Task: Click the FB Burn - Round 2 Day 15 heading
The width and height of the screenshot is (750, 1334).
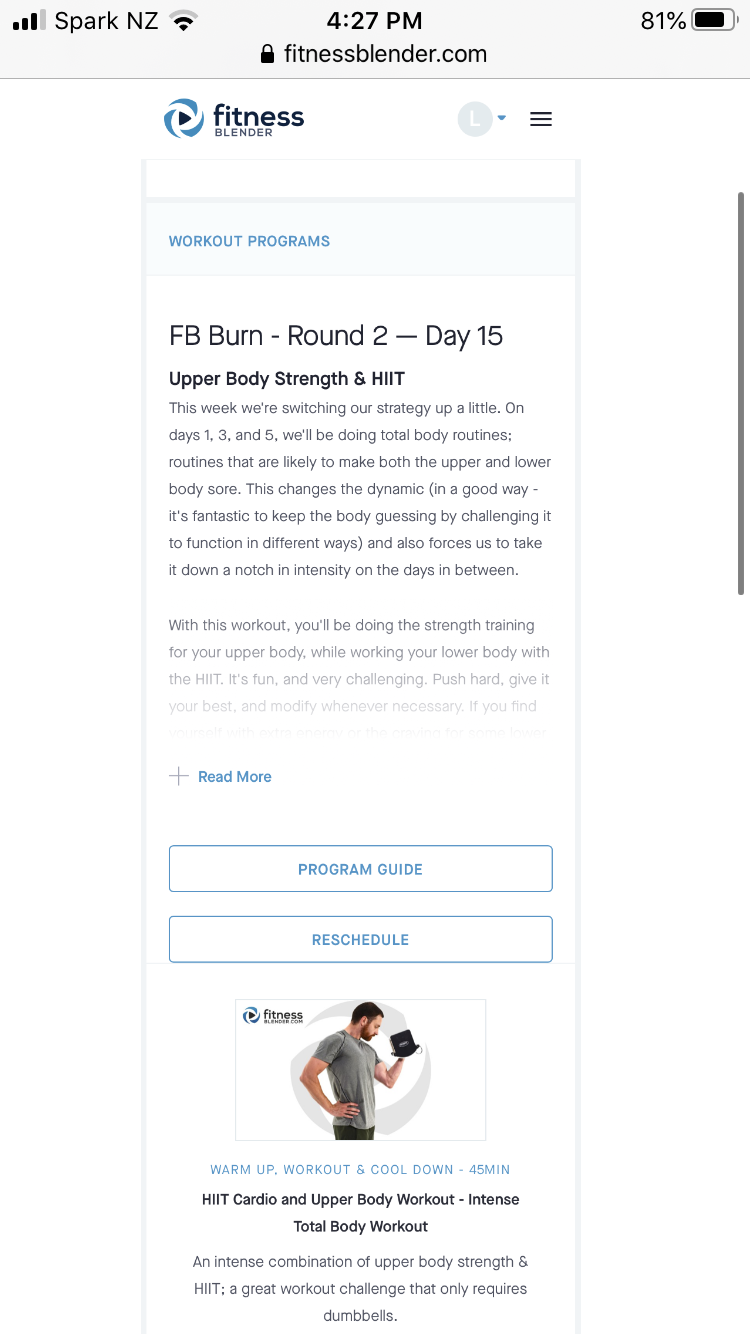Action: [336, 336]
